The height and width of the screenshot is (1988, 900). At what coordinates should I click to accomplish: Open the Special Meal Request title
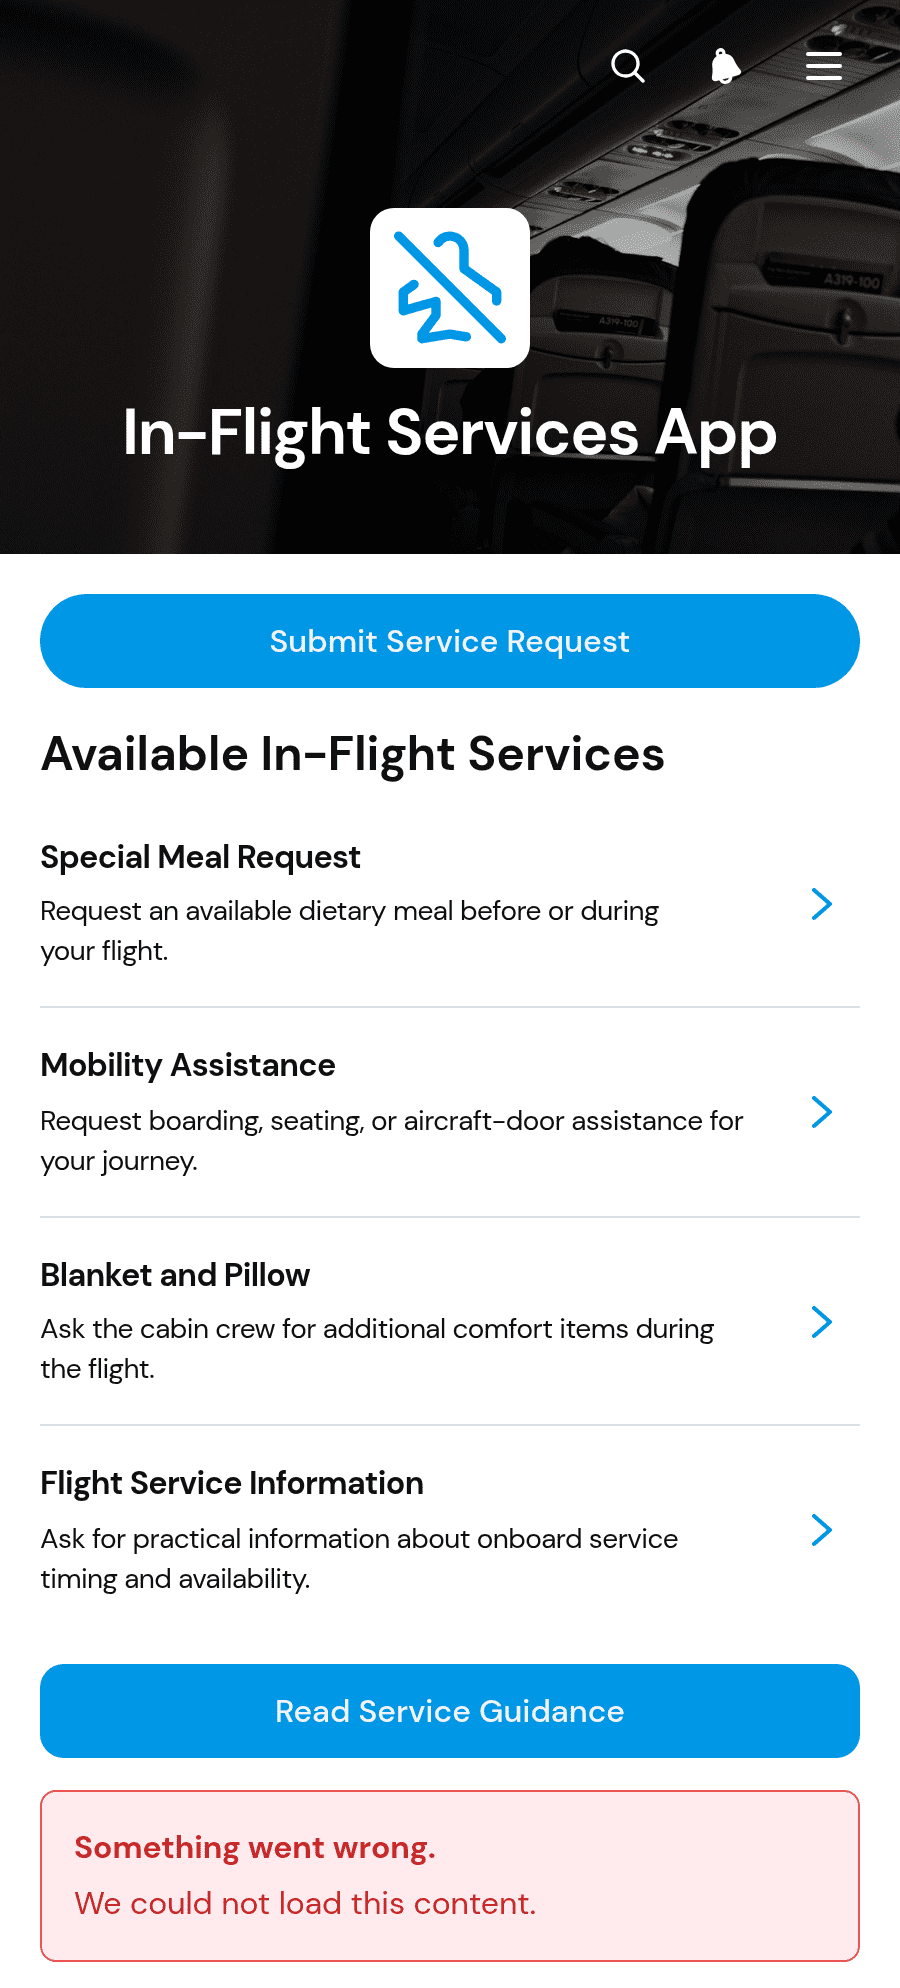point(200,857)
